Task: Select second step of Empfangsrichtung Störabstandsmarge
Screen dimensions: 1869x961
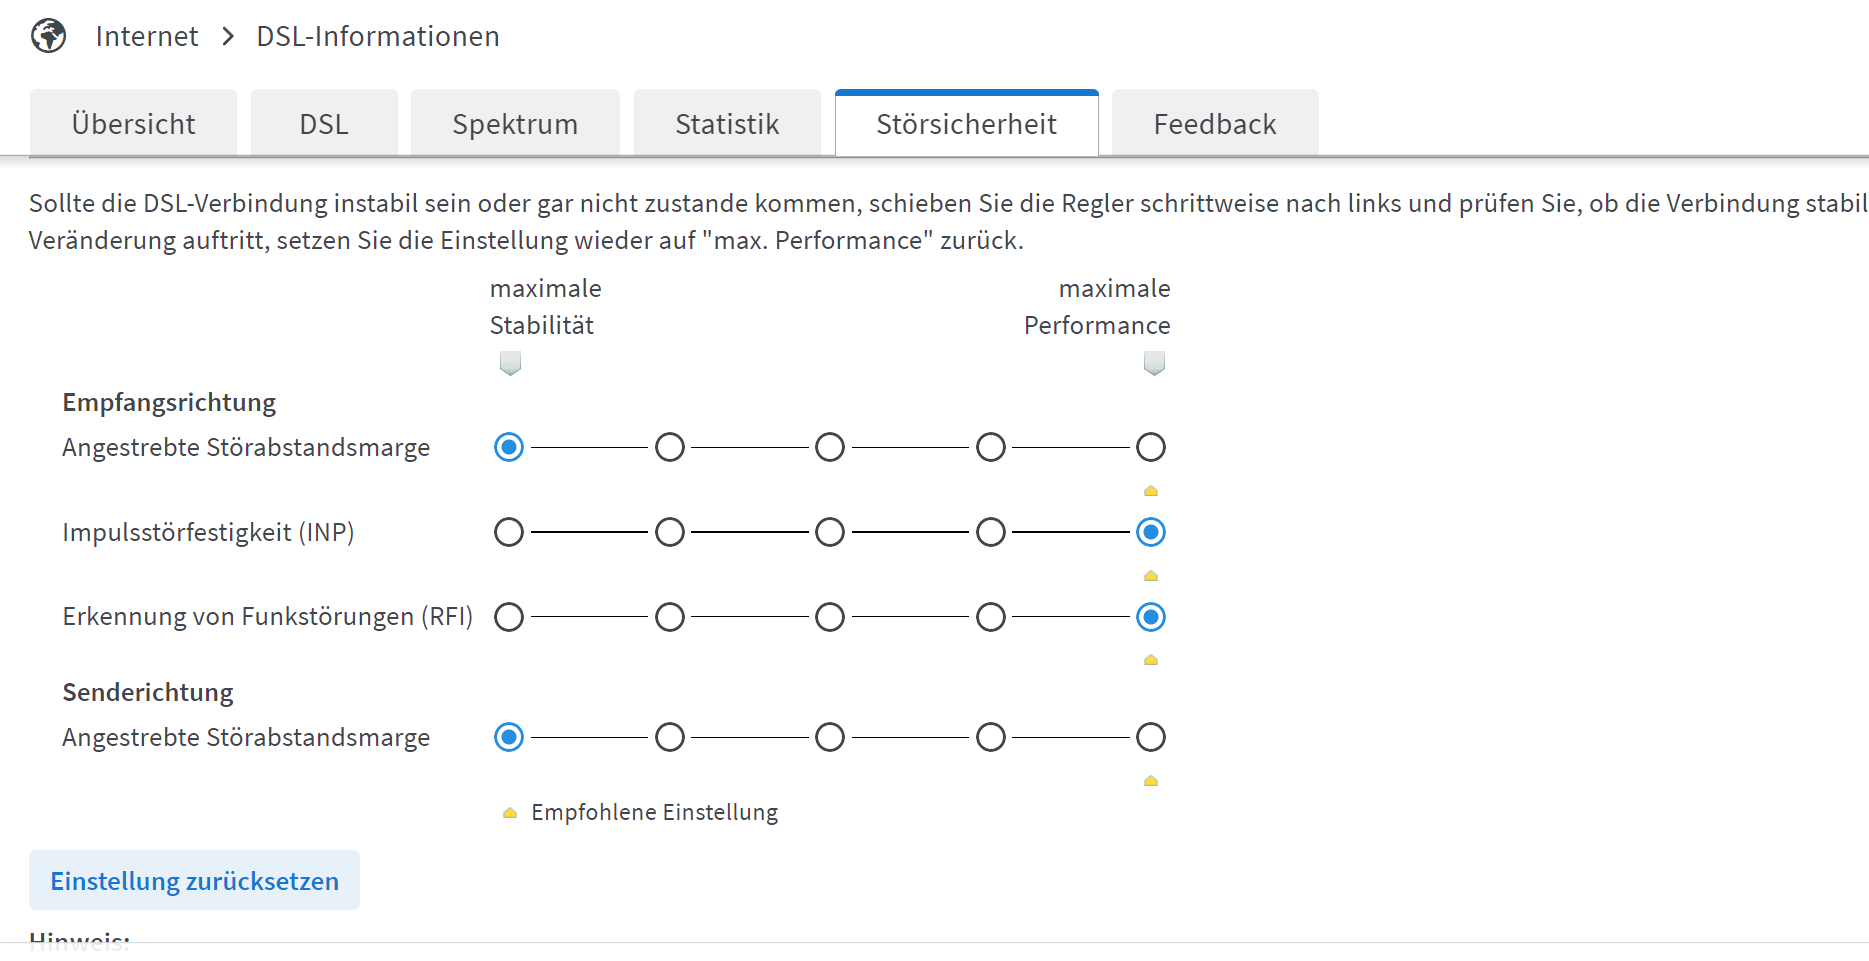Action: pyautogui.click(x=670, y=447)
